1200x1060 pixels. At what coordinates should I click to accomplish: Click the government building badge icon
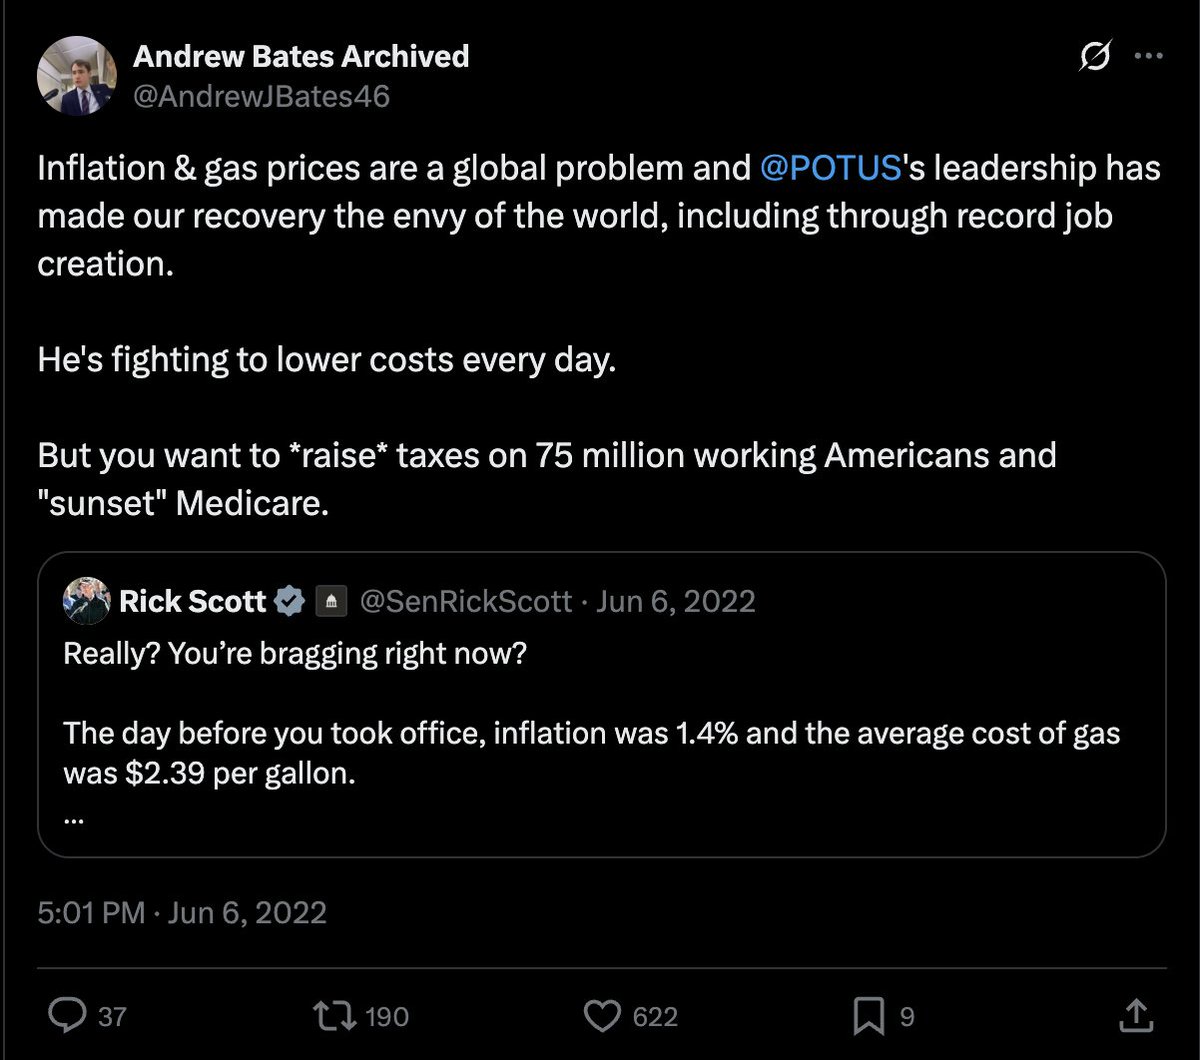click(330, 601)
